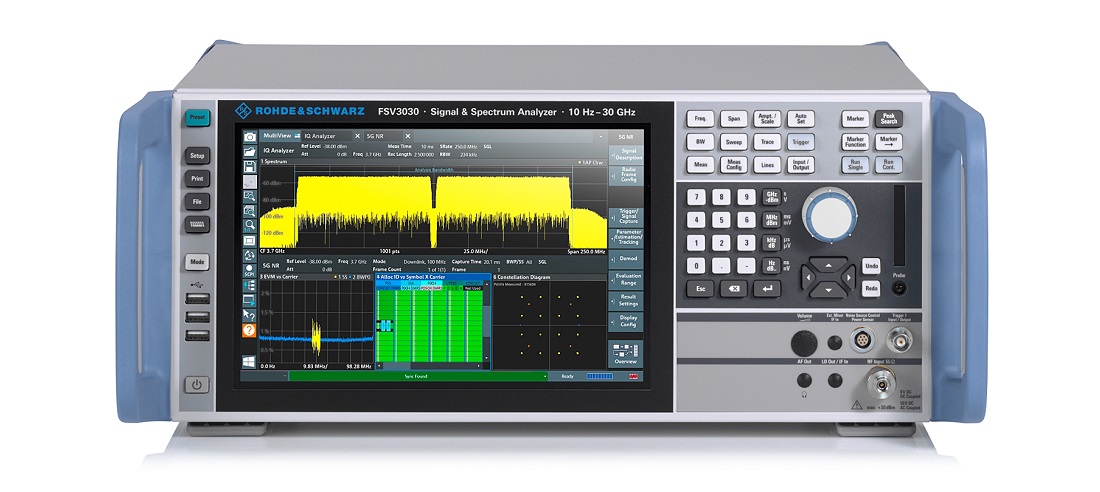Open the Signal Description softkey
This screenshot has width=1100, height=492.
(626, 154)
